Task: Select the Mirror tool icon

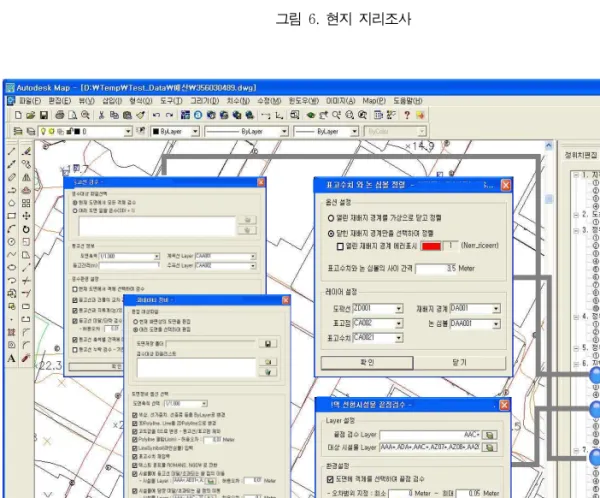Action: click(x=26, y=177)
